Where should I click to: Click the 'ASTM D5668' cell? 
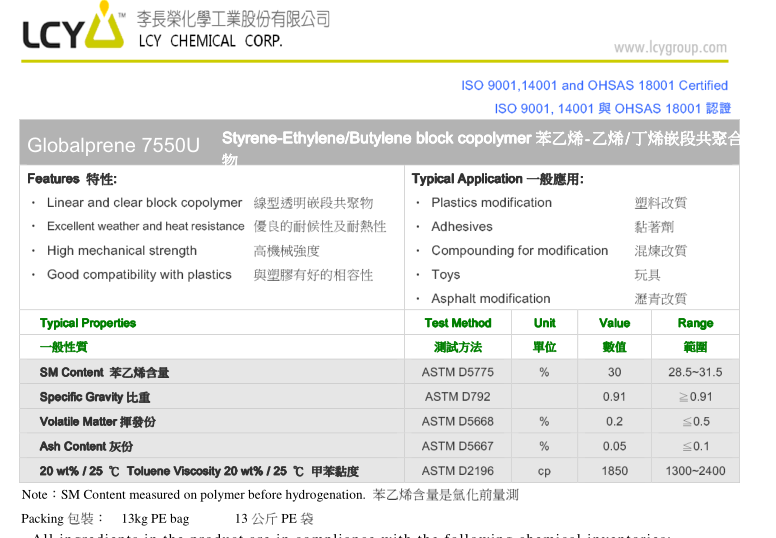[x=457, y=422]
